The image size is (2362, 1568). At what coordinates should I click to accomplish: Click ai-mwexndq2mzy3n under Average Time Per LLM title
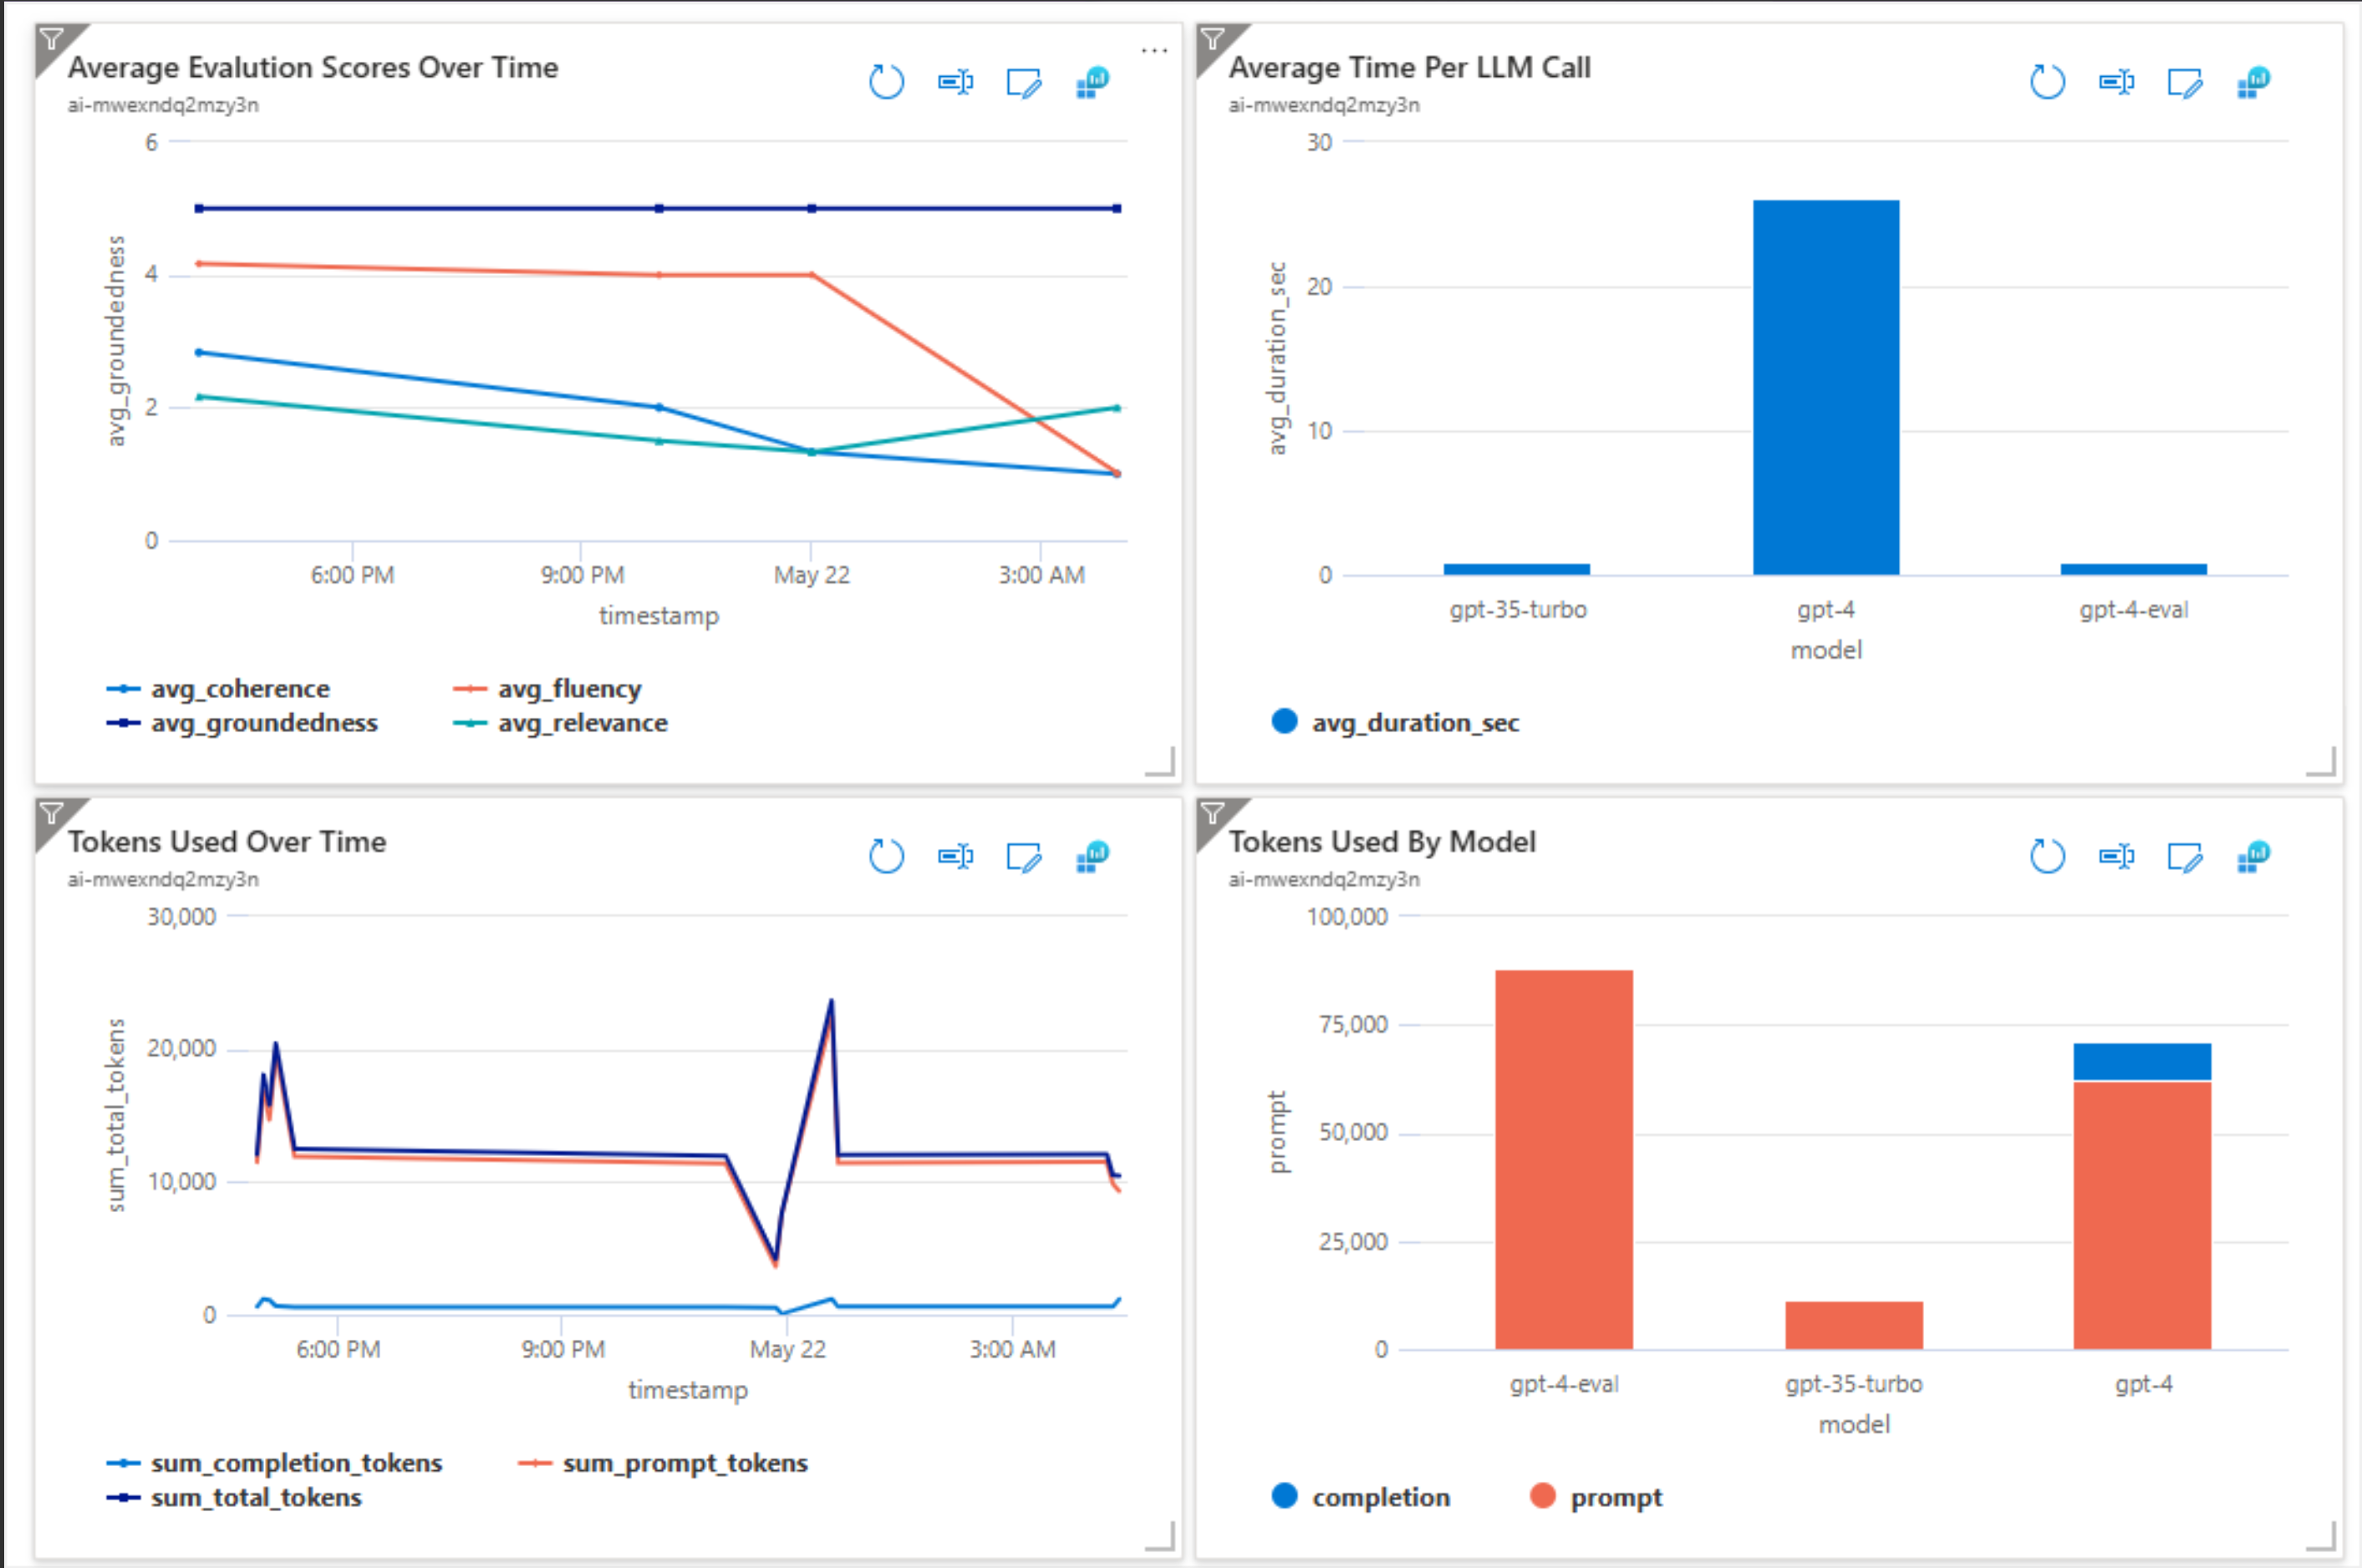click(1324, 105)
